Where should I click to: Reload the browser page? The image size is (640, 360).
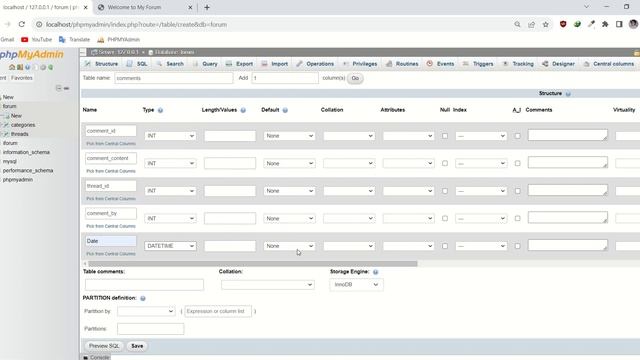(22, 24)
